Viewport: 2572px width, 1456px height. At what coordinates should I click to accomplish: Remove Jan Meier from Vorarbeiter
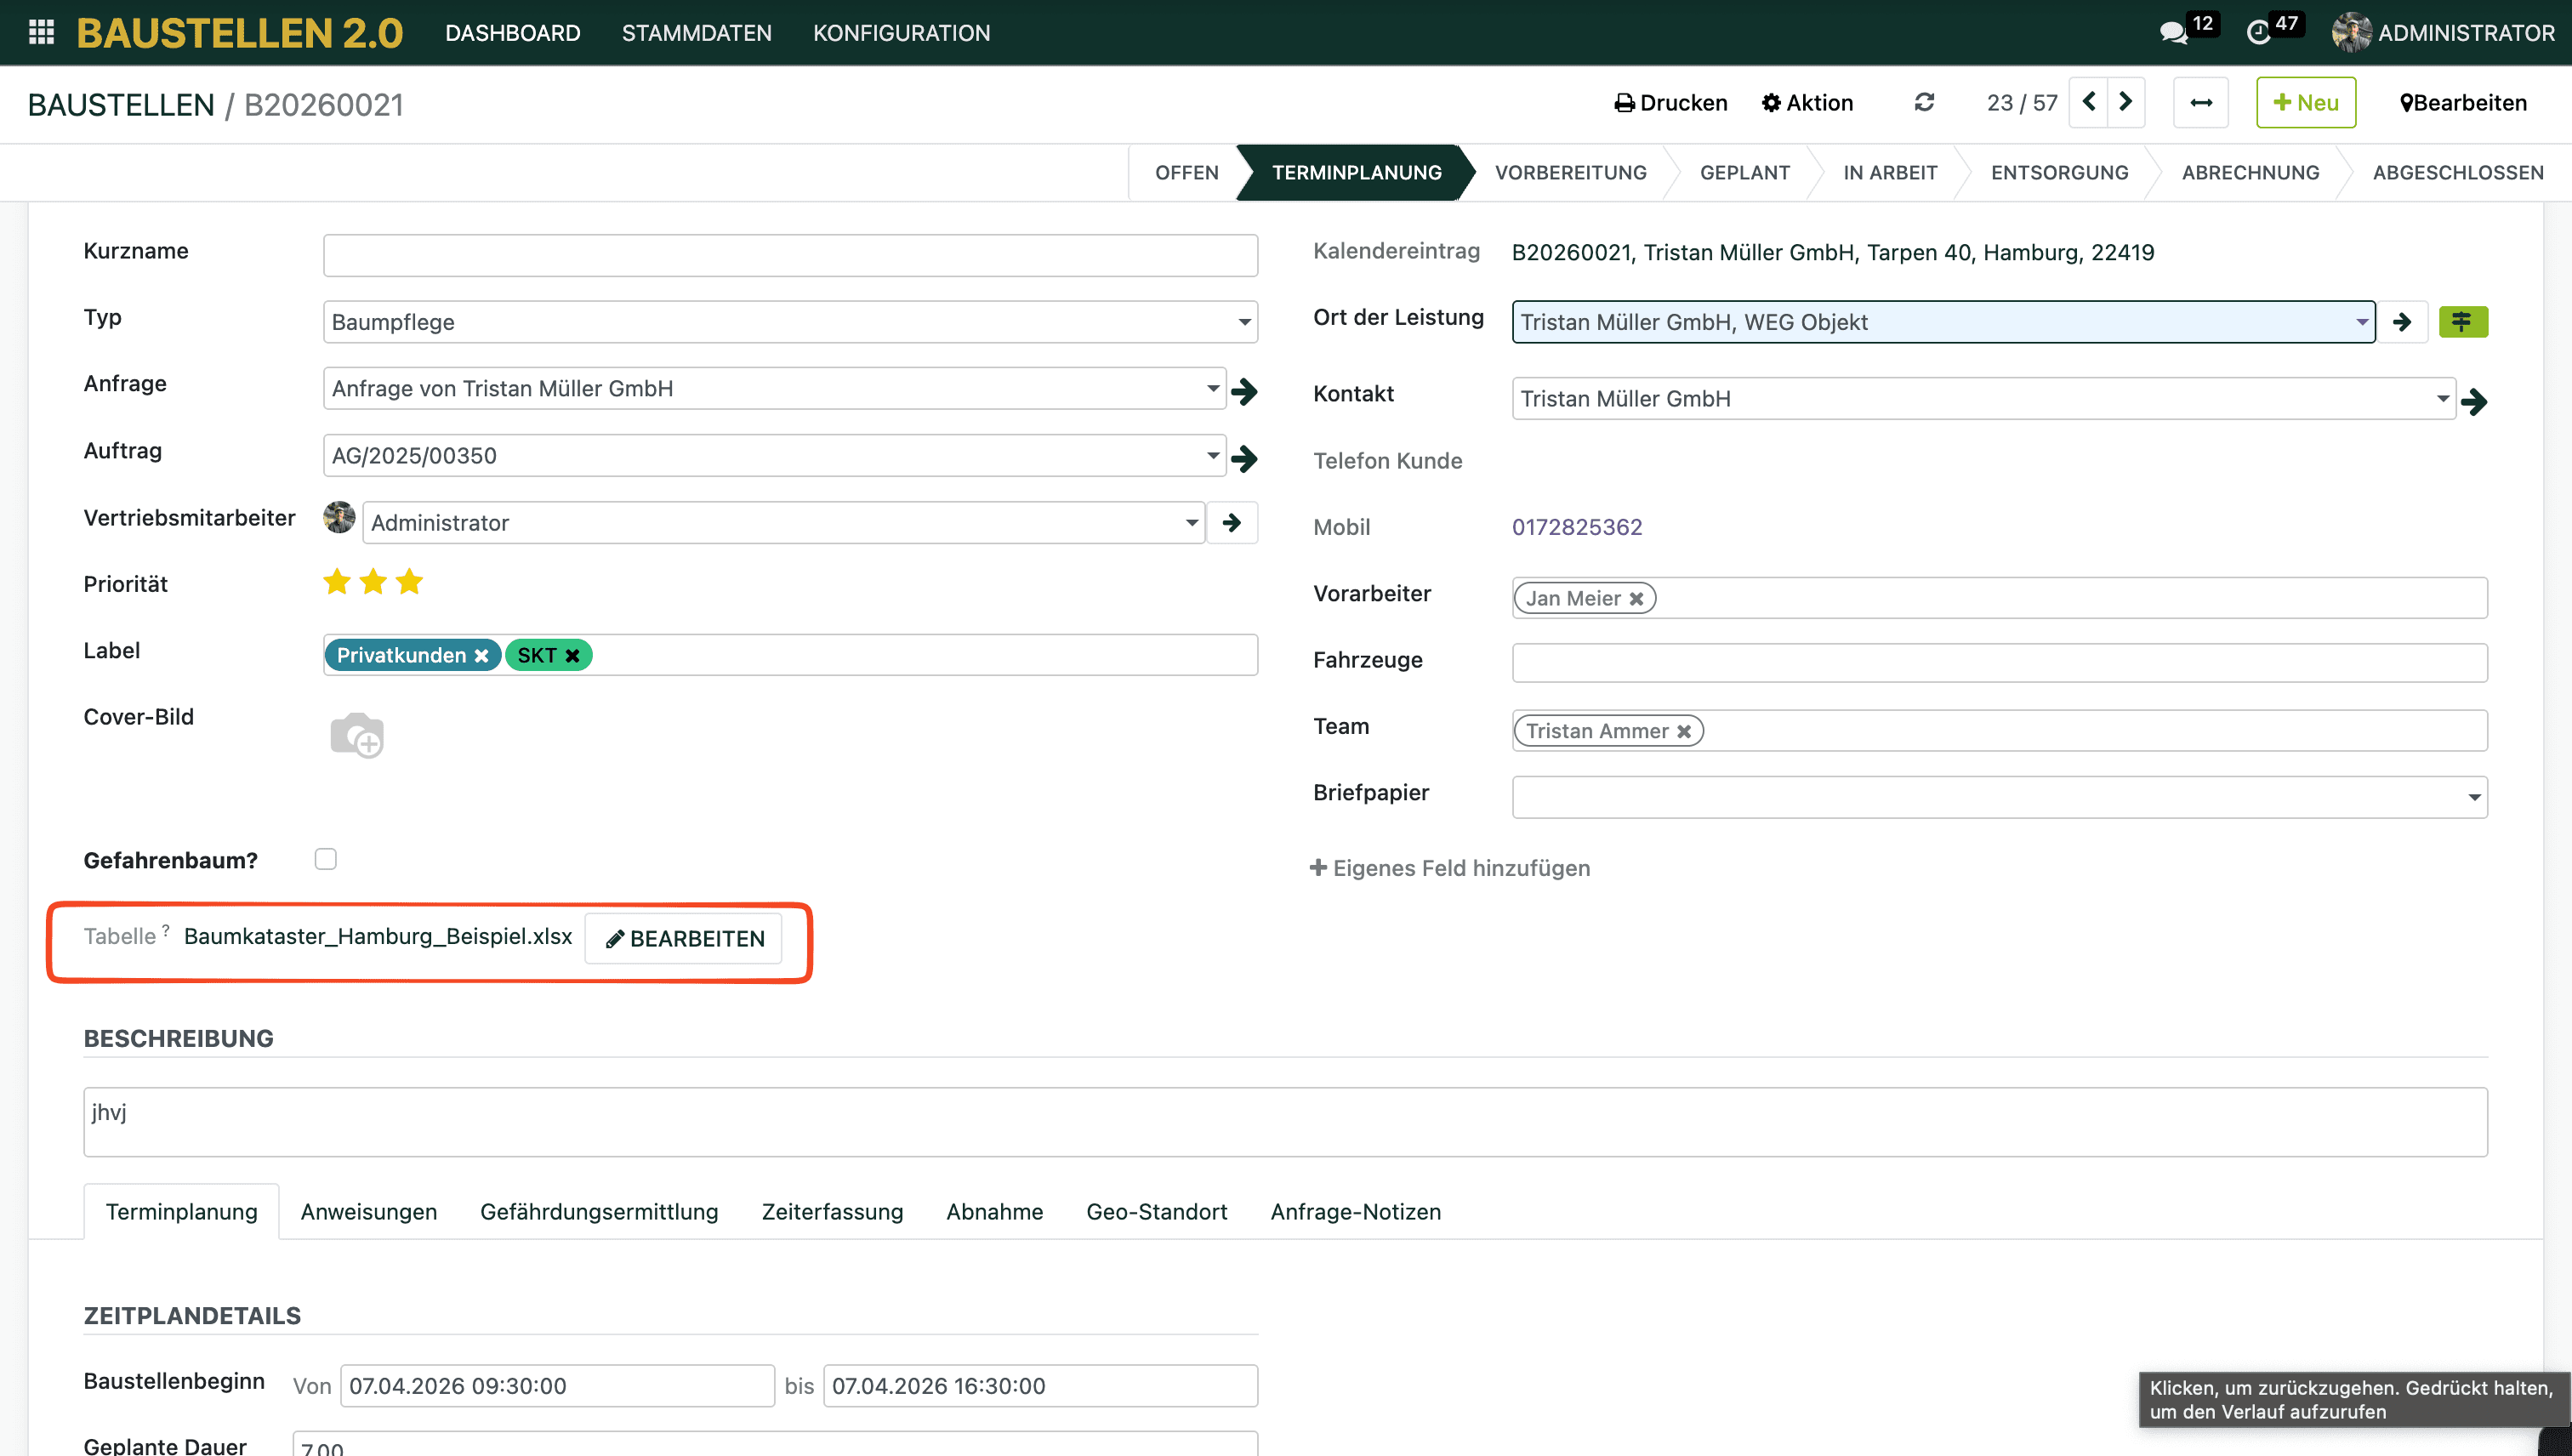coord(1636,599)
